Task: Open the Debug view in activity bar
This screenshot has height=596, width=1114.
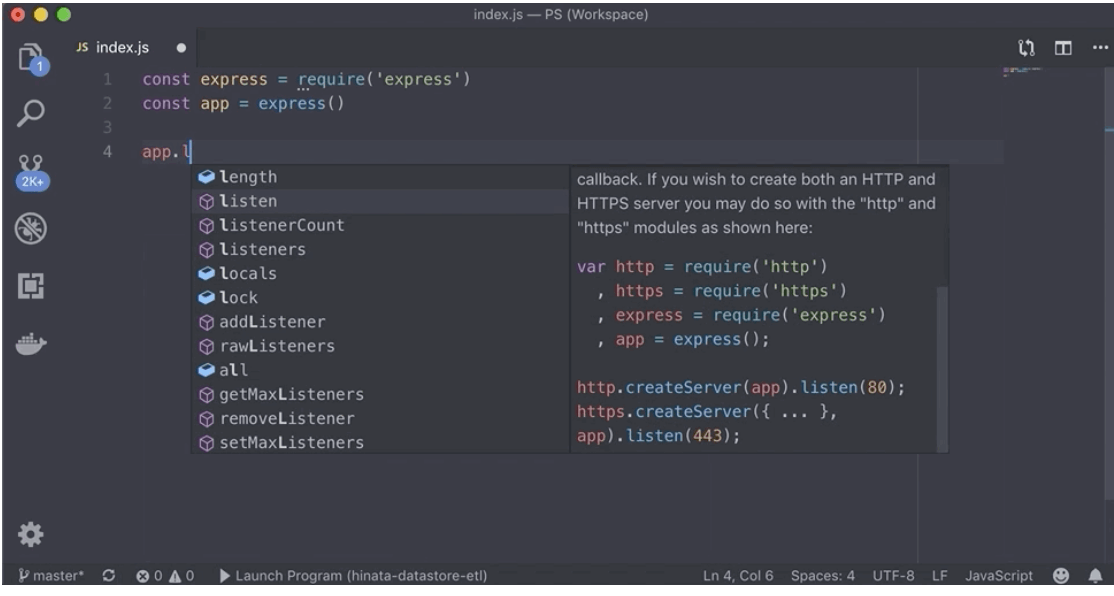Action: 31,229
